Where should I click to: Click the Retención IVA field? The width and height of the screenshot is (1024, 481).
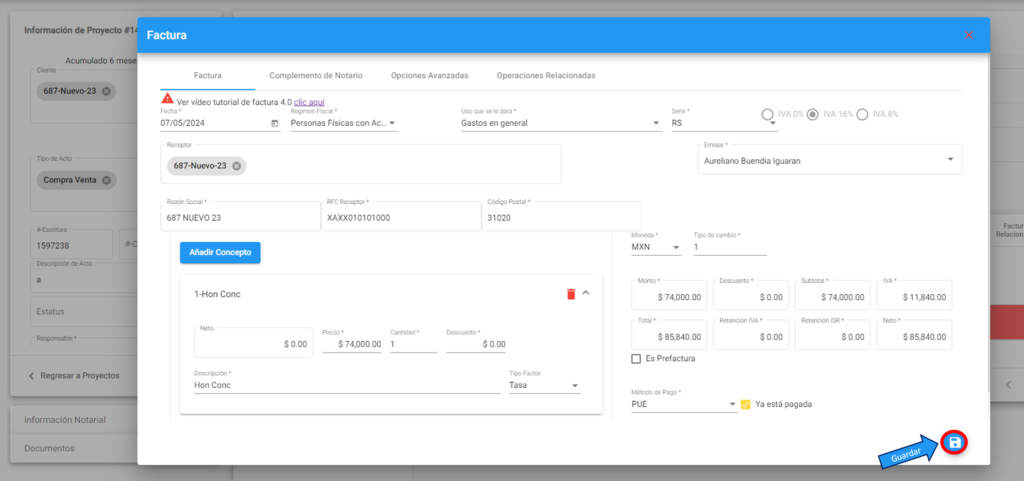click(751, 335)
